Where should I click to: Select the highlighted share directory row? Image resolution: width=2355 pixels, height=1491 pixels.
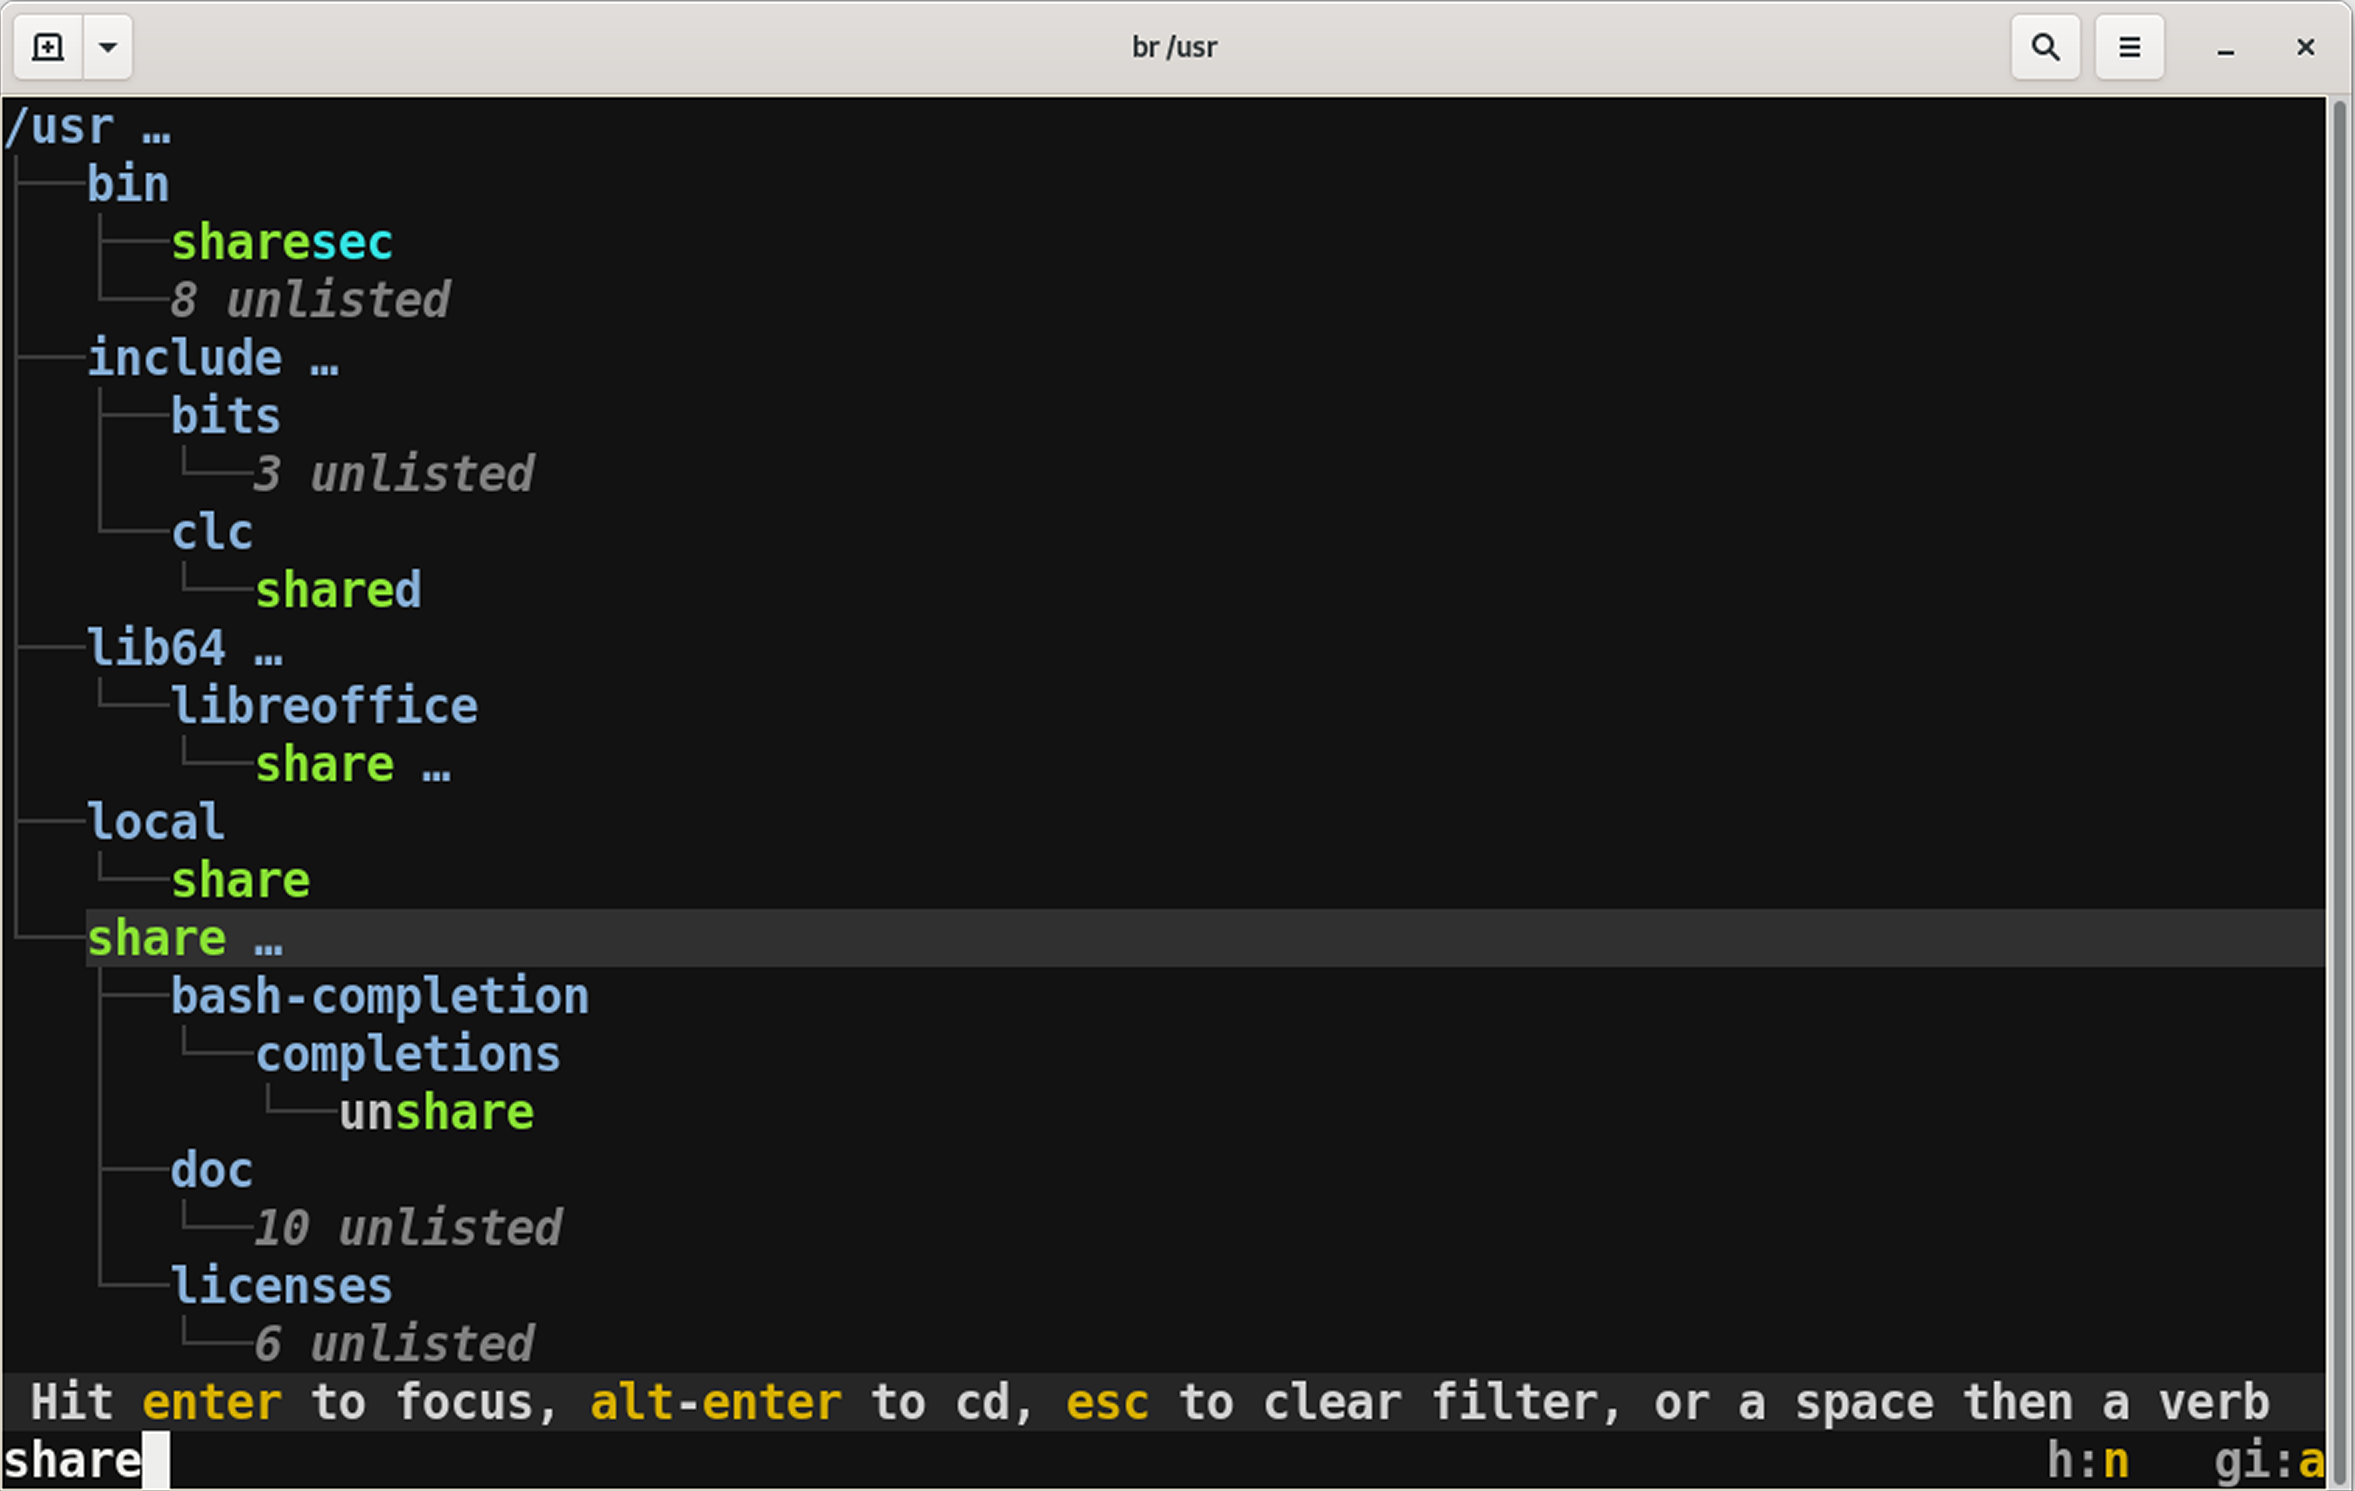[x=157, y=939]
